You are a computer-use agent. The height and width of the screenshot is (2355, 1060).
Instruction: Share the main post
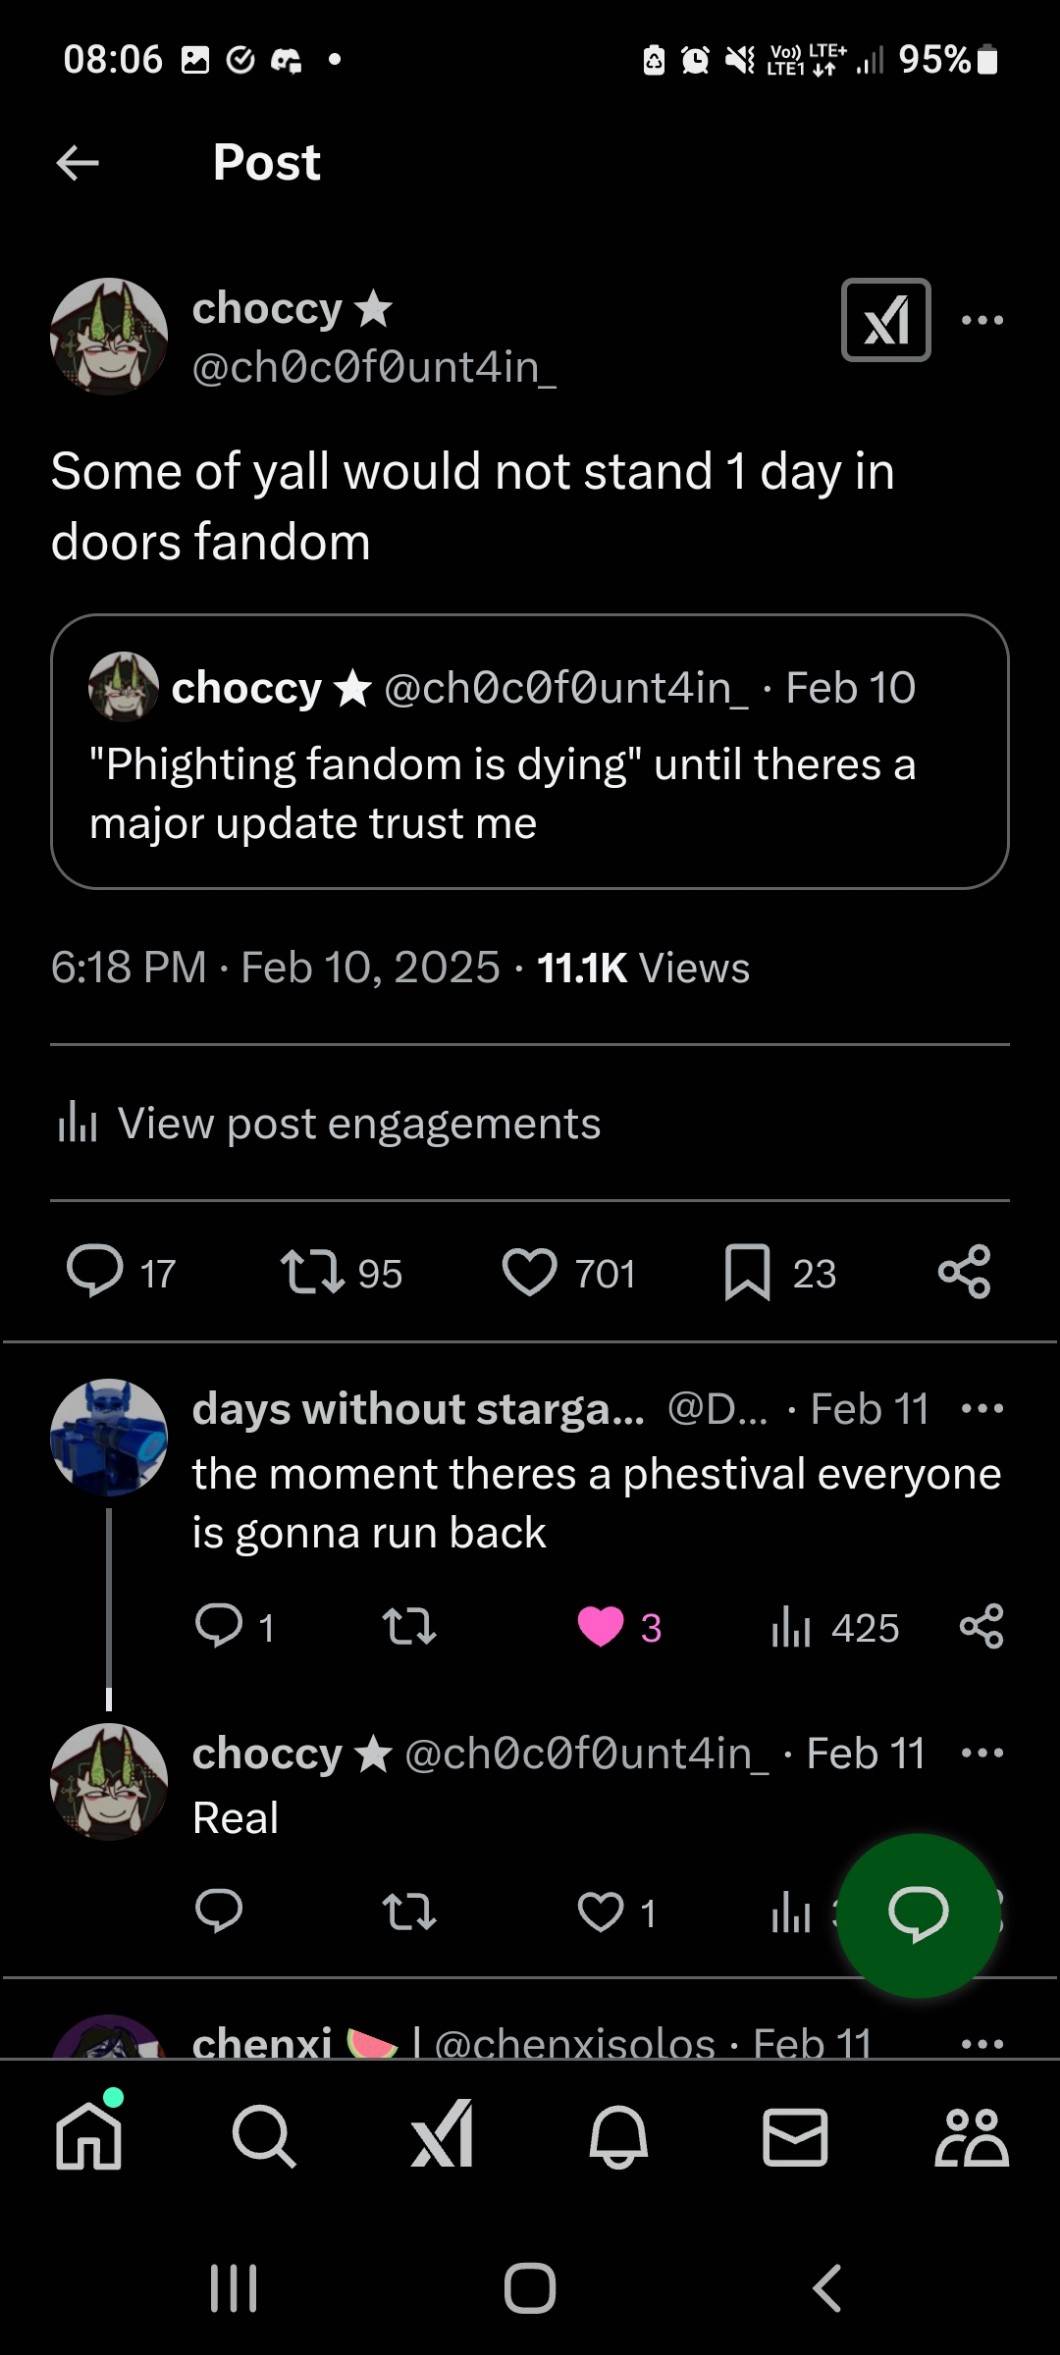pyautogui.click(x=964, y=1272)
